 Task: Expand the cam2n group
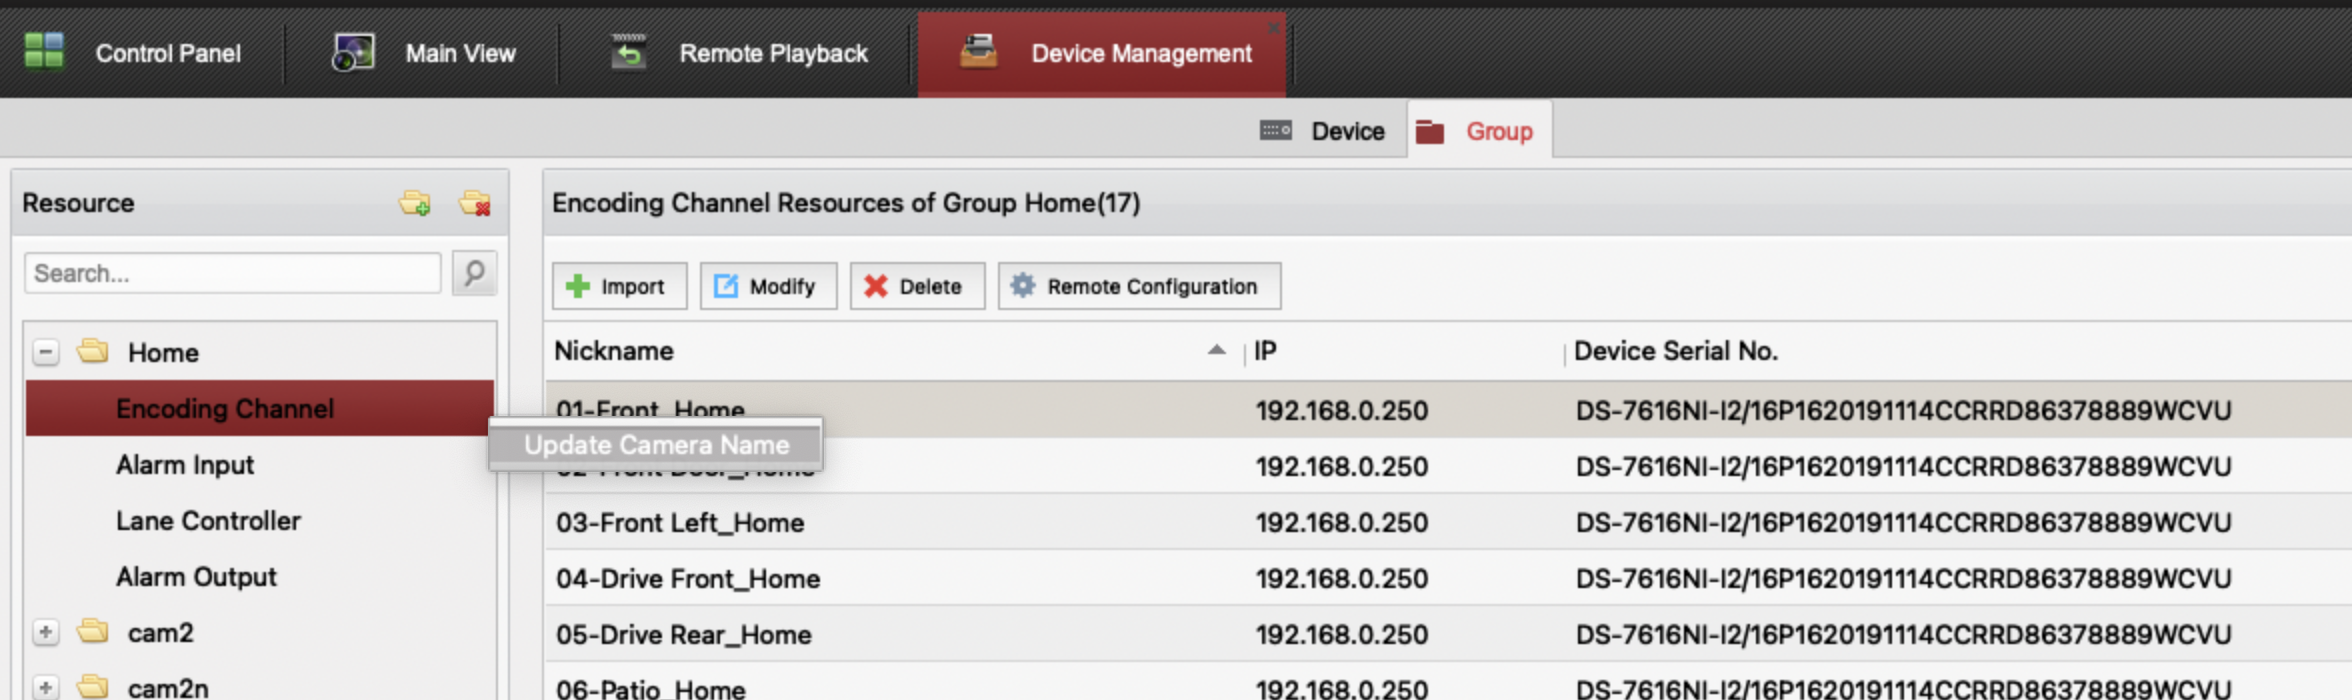tap(46, 687)
